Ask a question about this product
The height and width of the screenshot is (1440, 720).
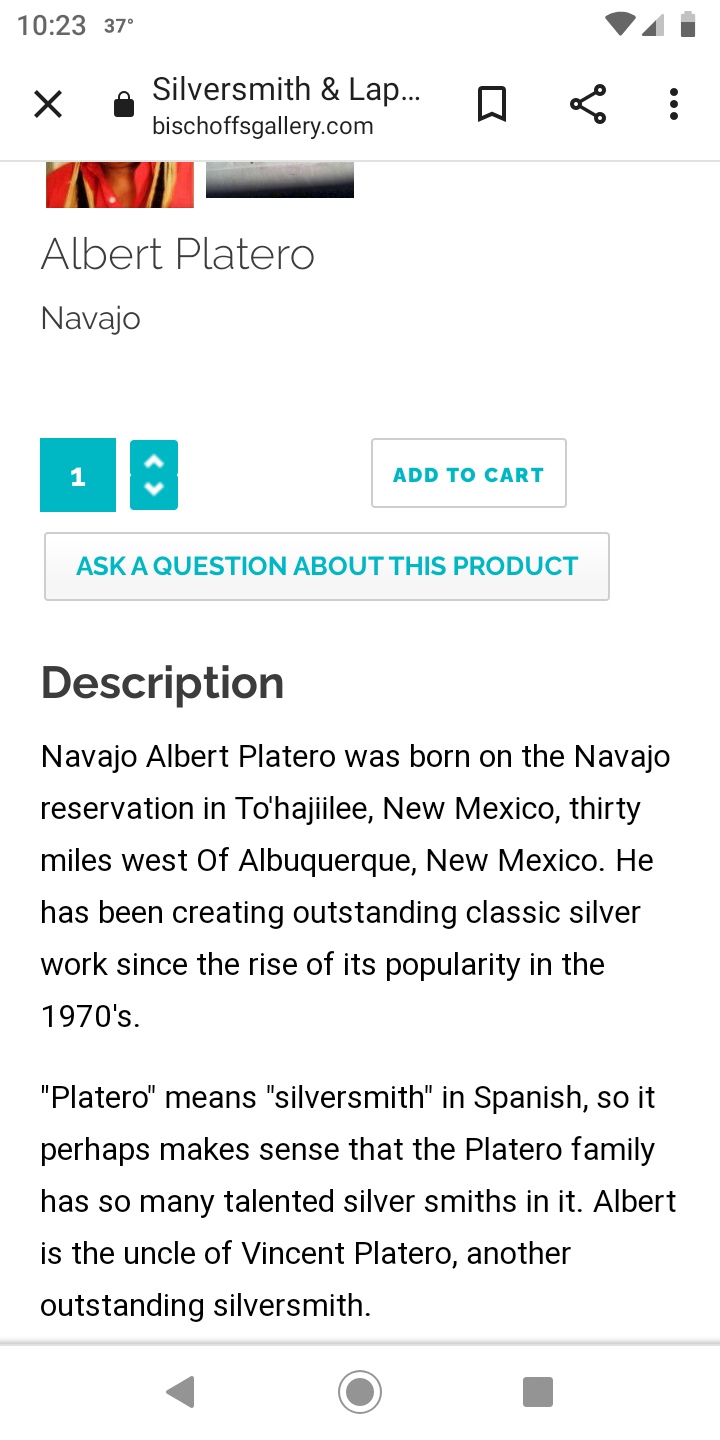[327, 567]
